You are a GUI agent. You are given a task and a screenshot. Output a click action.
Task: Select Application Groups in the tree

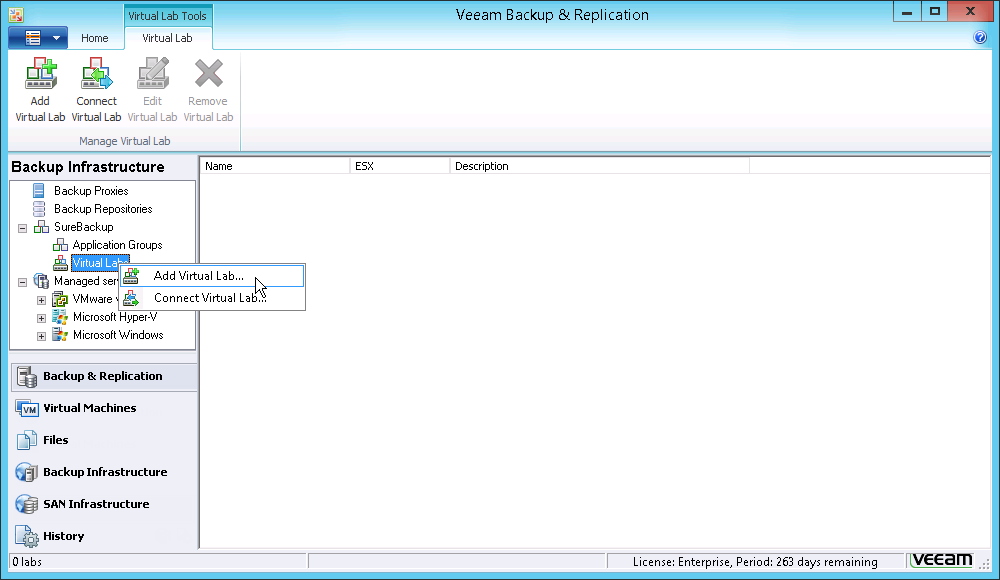117,245
